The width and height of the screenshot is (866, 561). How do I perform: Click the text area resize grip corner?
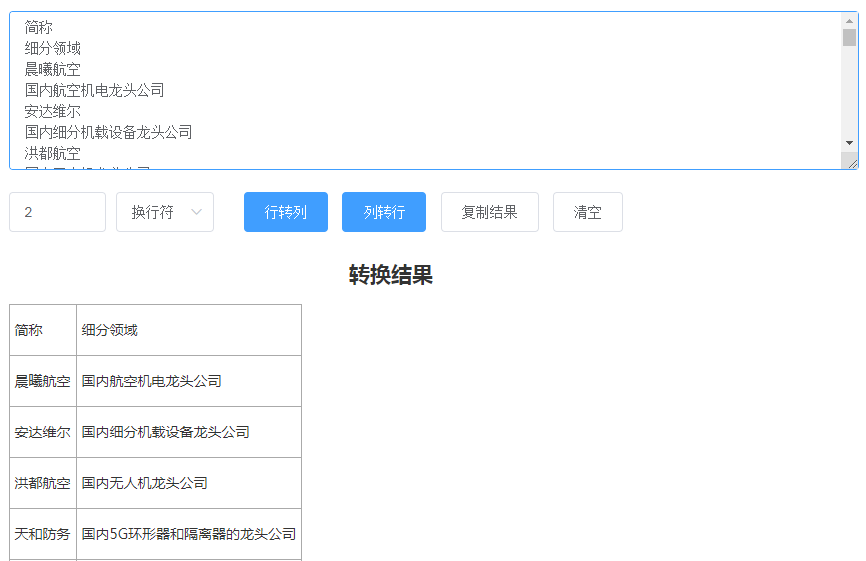point(851,162)
